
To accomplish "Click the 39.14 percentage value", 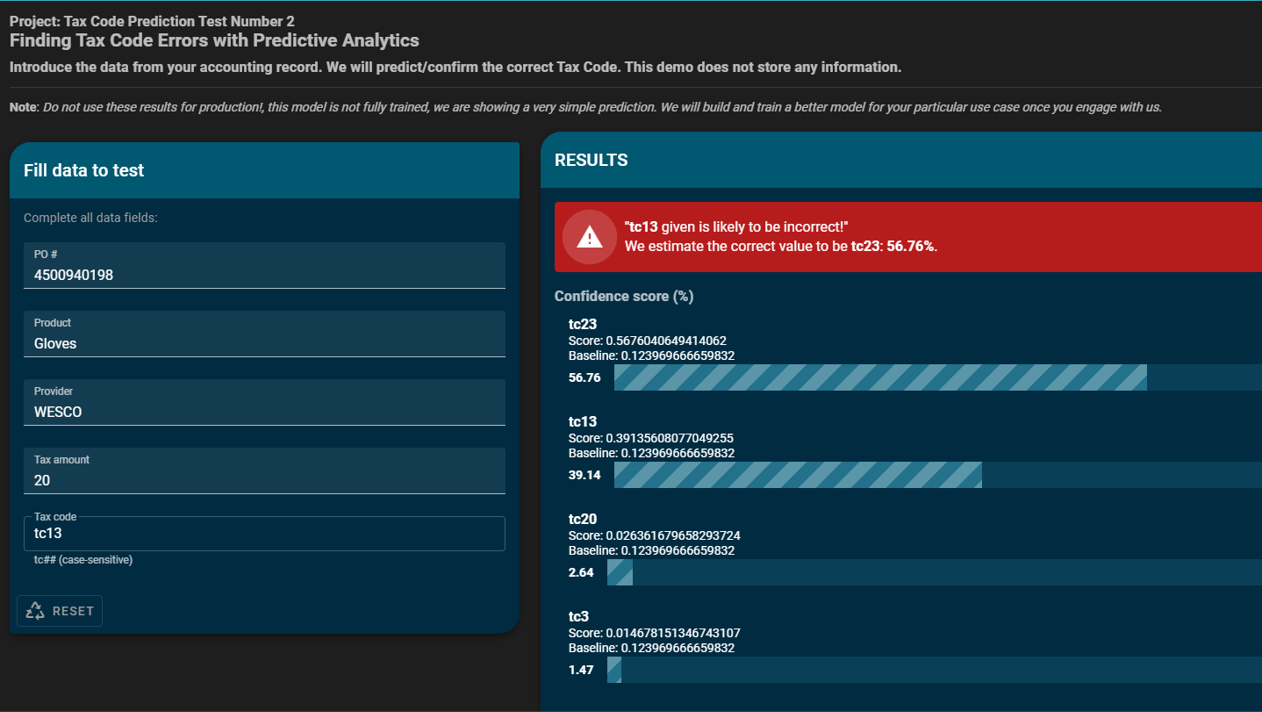I will pos(584,475).
